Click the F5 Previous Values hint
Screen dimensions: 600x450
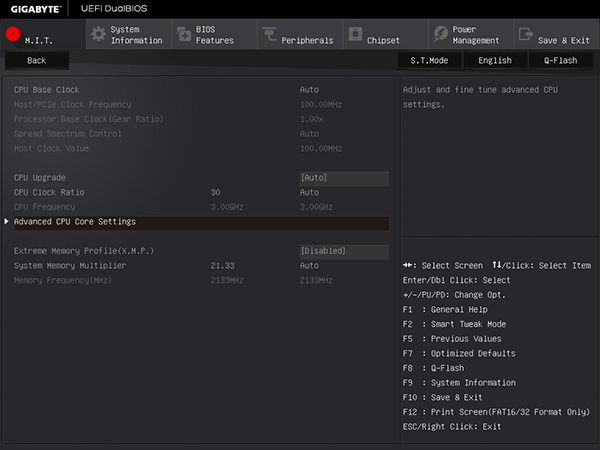(x=452, y=339)
